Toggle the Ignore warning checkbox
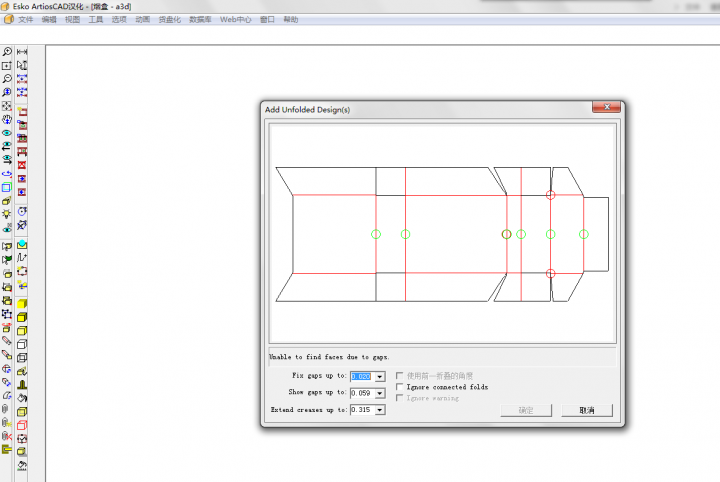This screenshot has width=720, height=482. (401, 398)
